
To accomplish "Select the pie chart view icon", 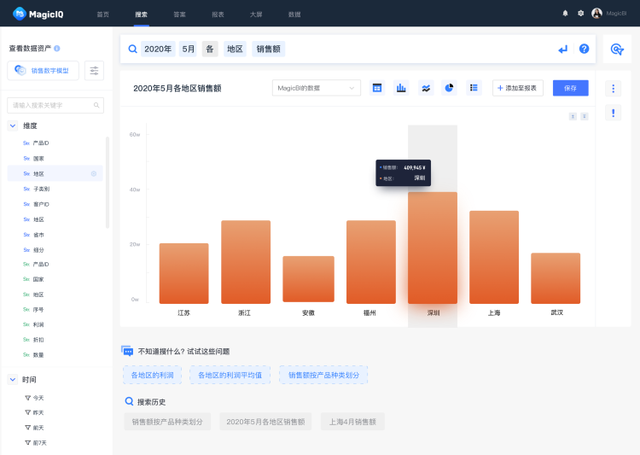I will (x=449, y=88).
